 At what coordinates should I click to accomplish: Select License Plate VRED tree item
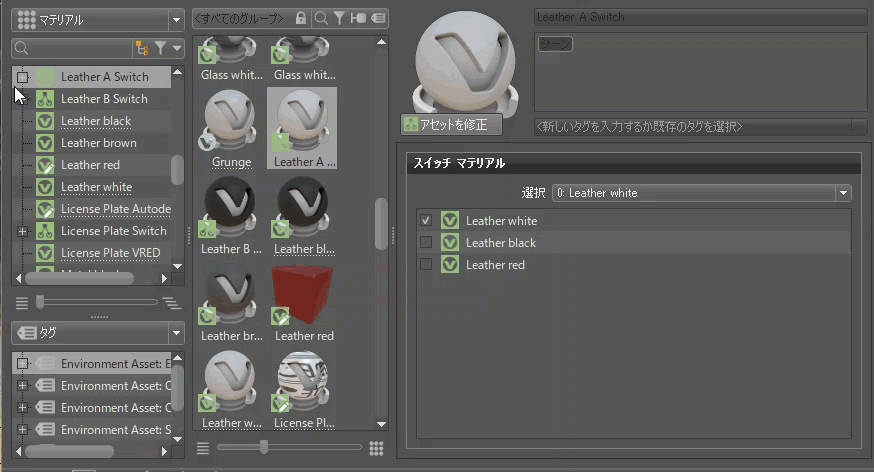click(110, 253)
